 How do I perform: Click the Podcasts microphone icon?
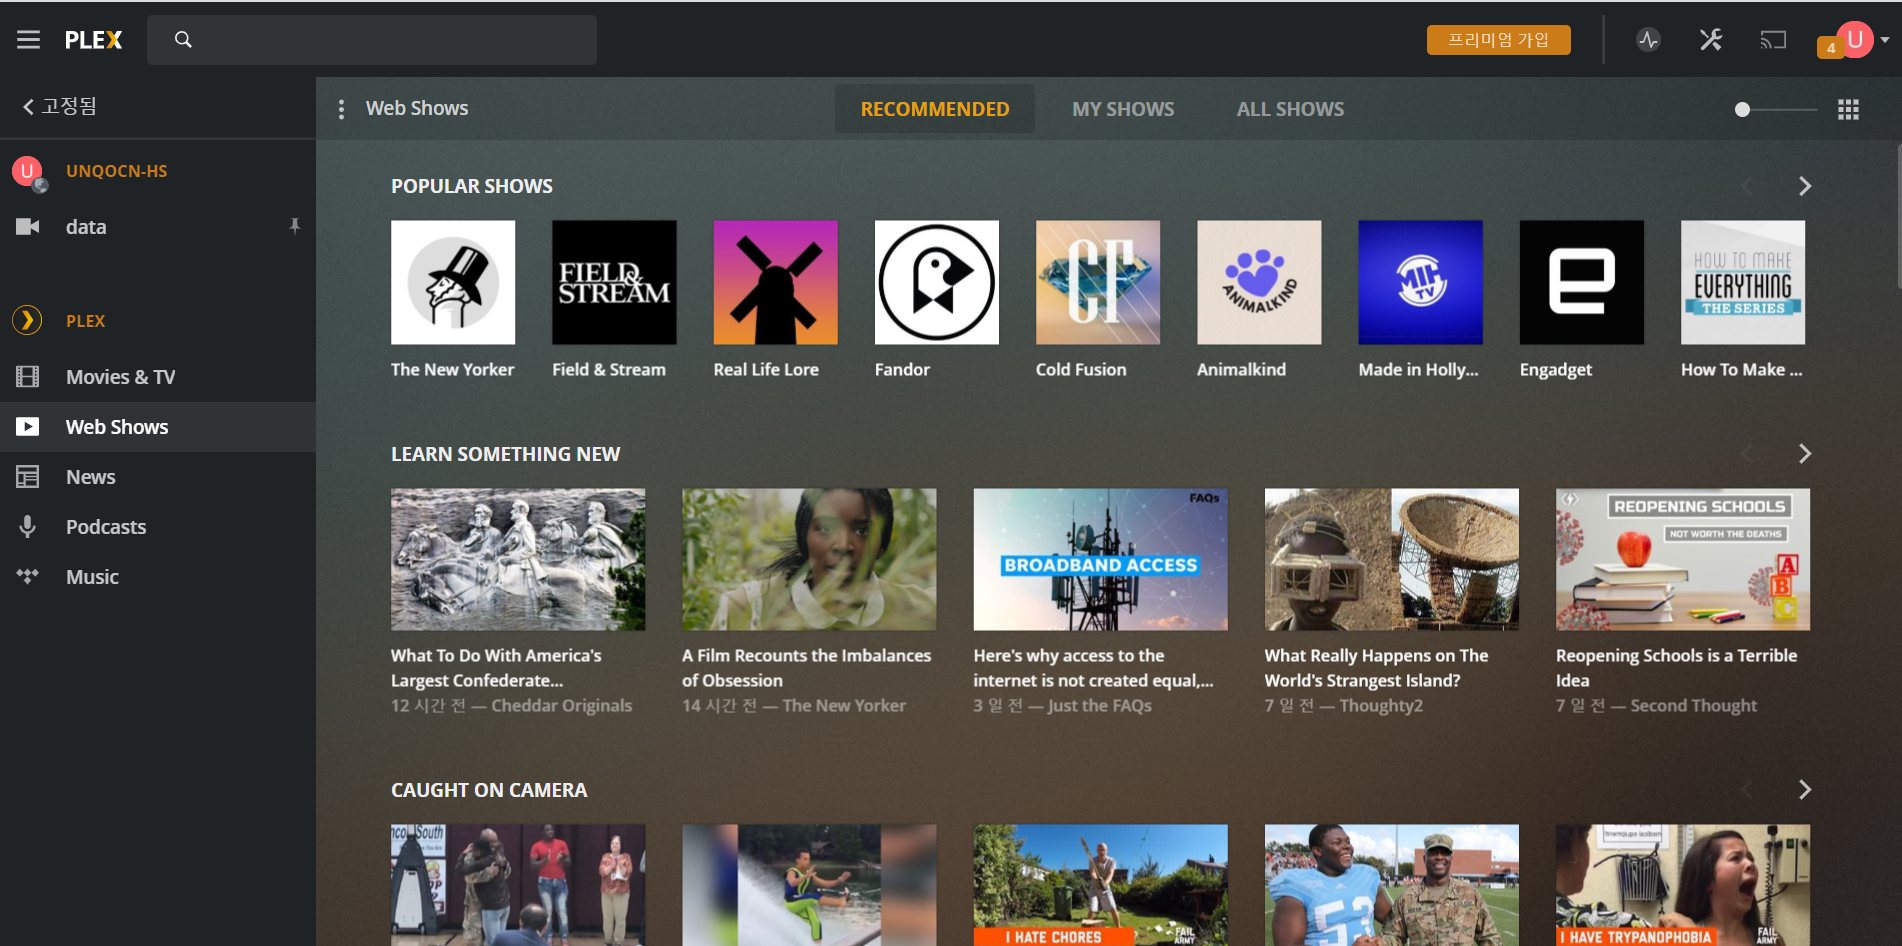pos(28,527)
